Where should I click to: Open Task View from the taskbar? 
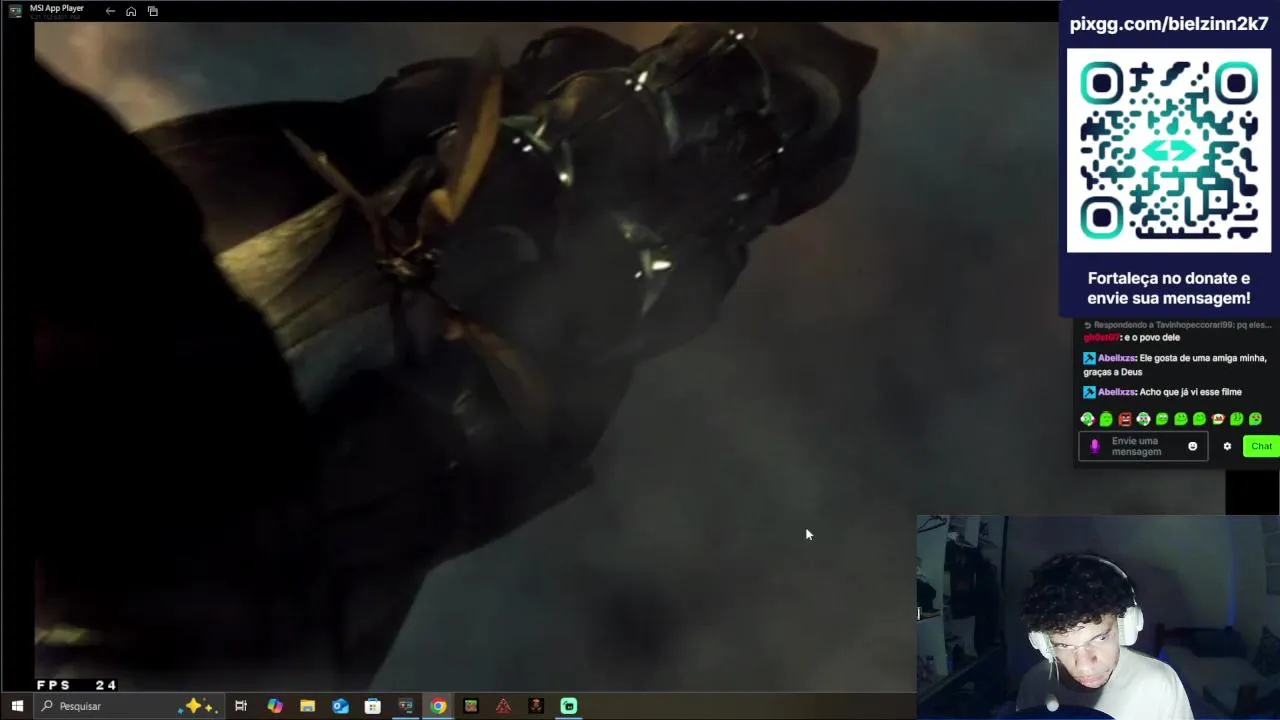241,706
